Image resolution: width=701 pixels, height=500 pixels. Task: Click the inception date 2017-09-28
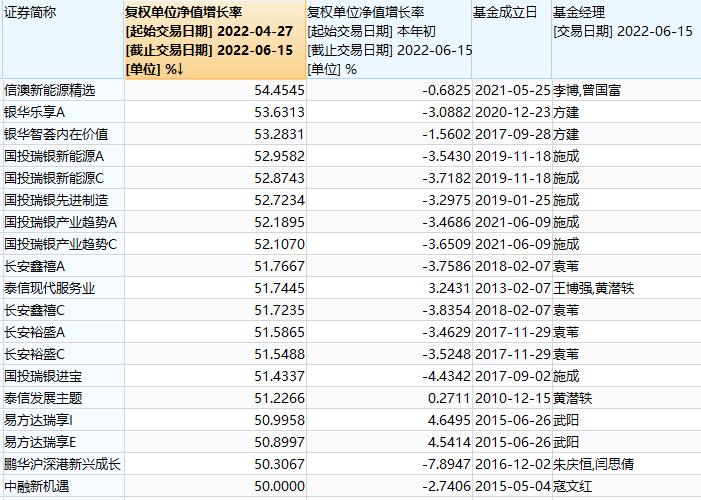[x=513, y=134]
